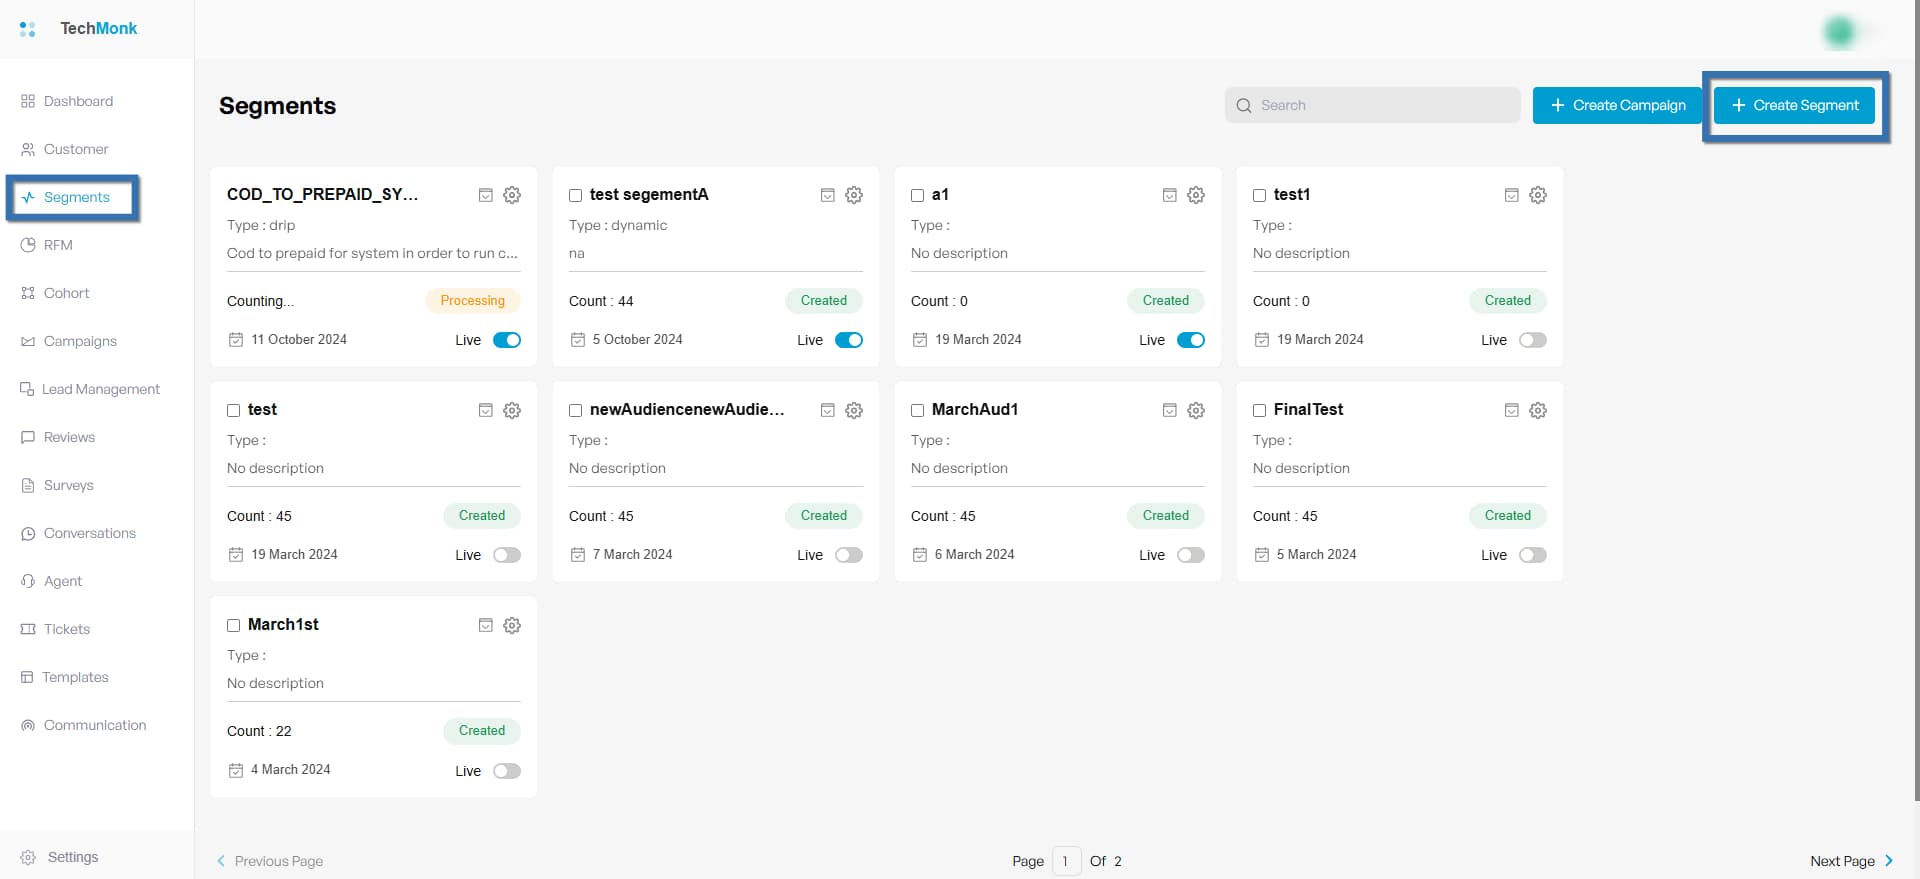Go to Next Page
Screen dimensions: 1920x879
pyautogui.click(x=1852, y=861)
